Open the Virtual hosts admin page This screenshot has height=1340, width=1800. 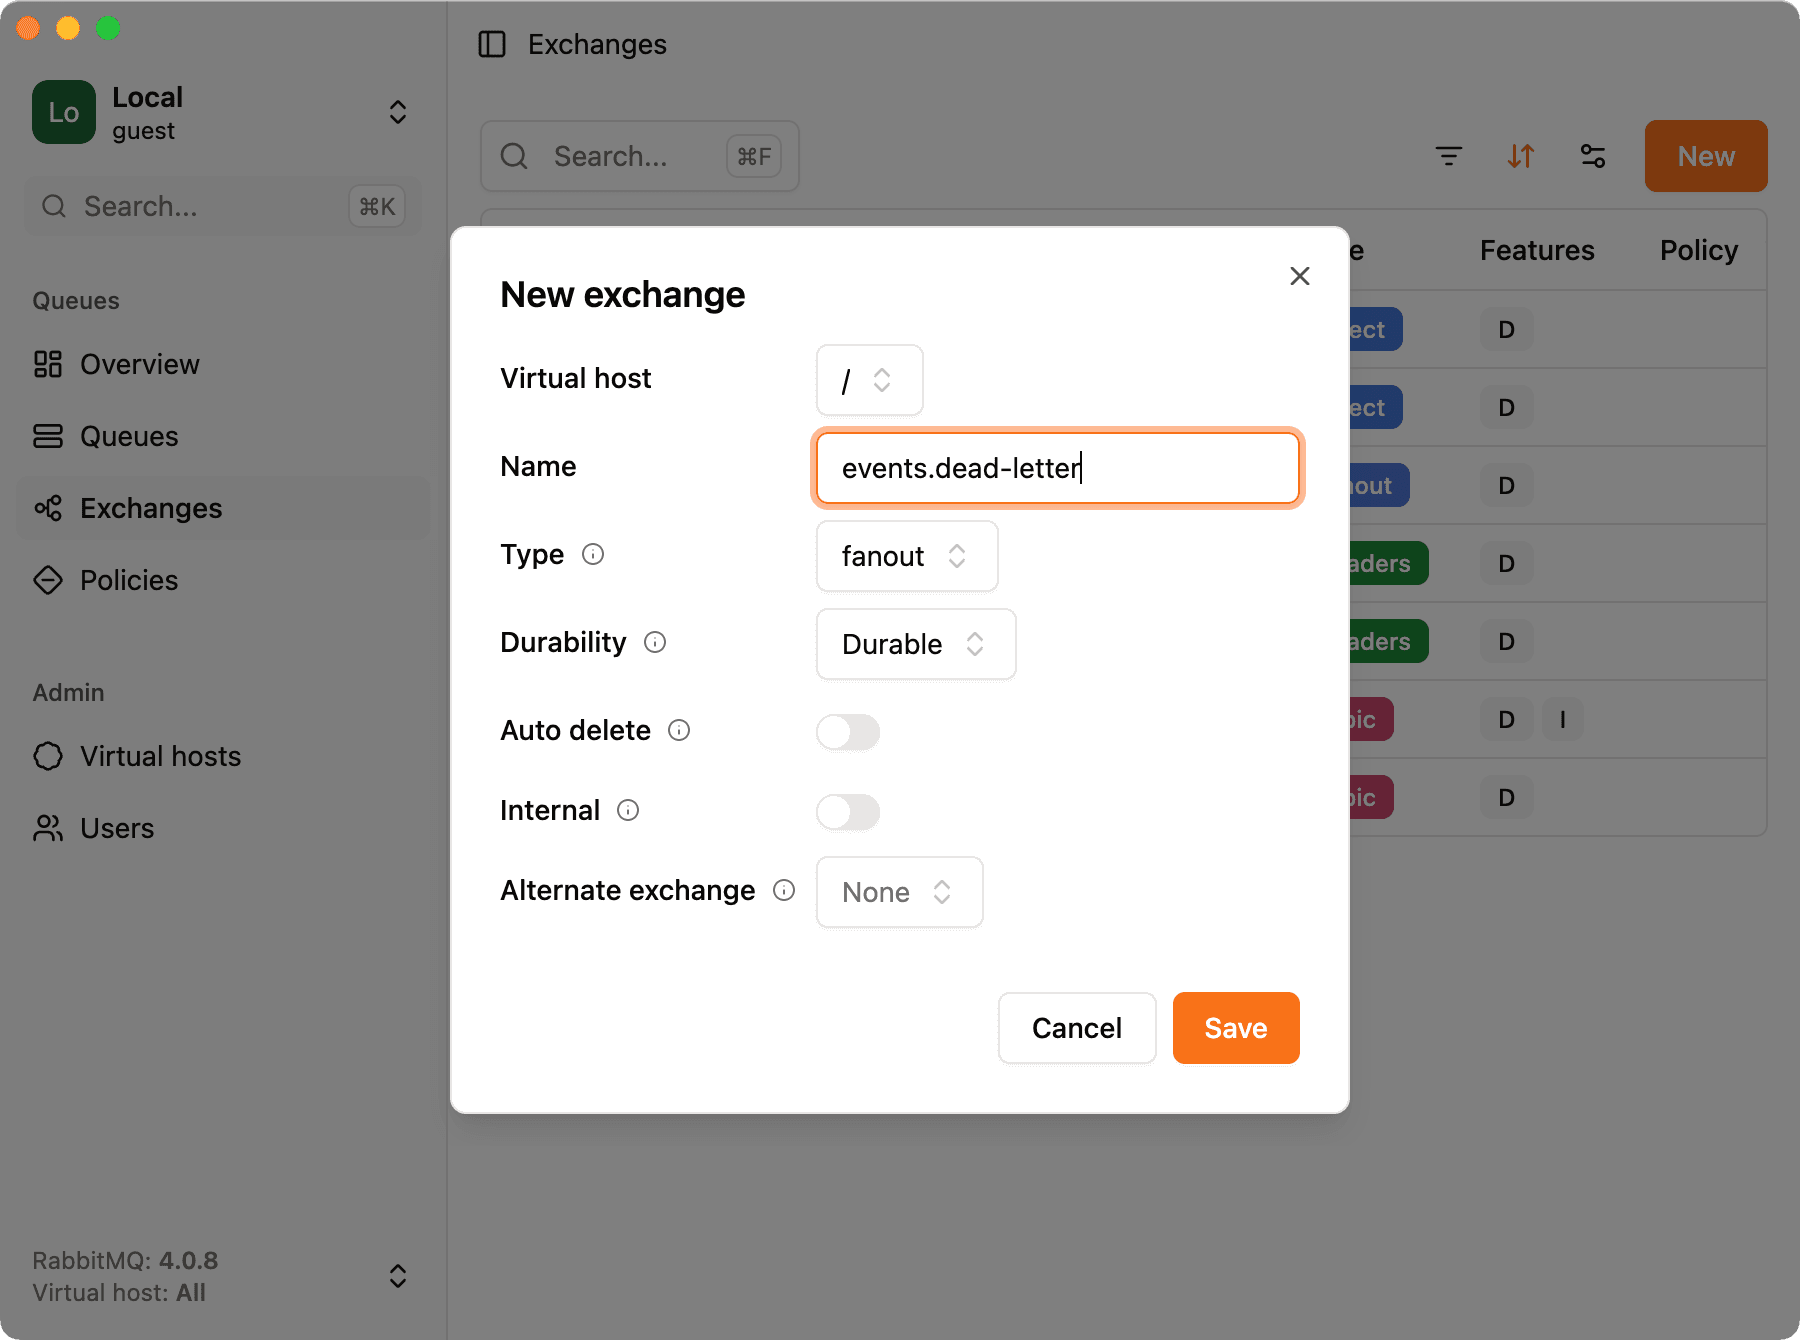(159, 756)
